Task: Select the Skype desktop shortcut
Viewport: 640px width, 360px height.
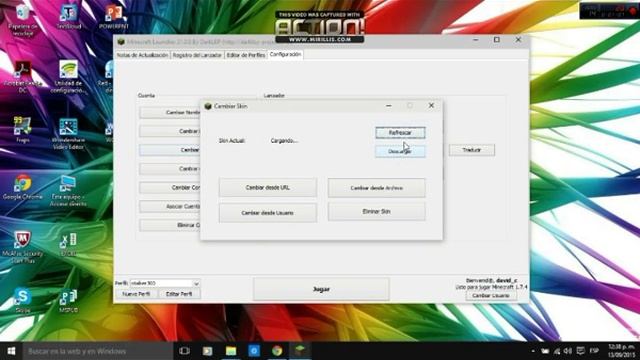Action: [22, 300]
